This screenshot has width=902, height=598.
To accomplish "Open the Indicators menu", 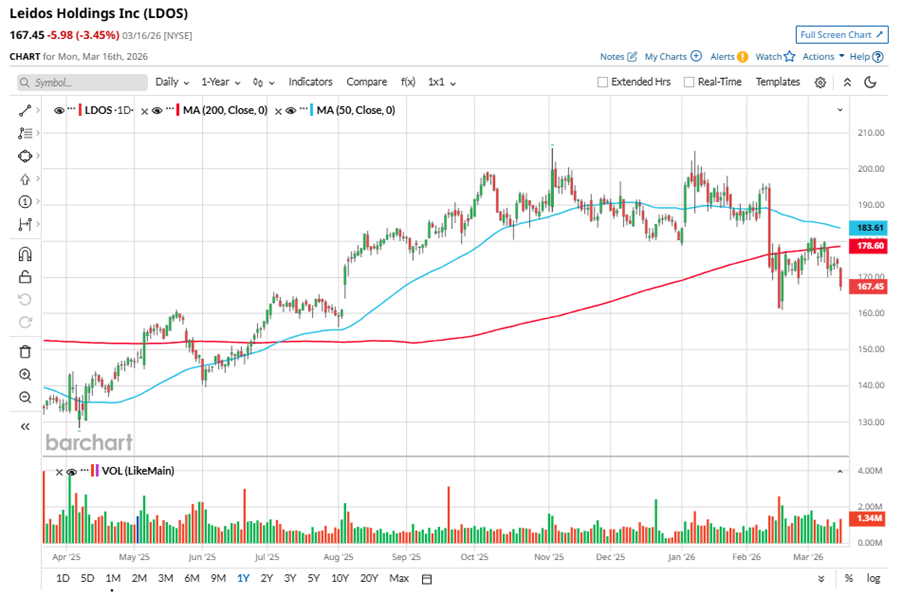I will coord(310,82).
